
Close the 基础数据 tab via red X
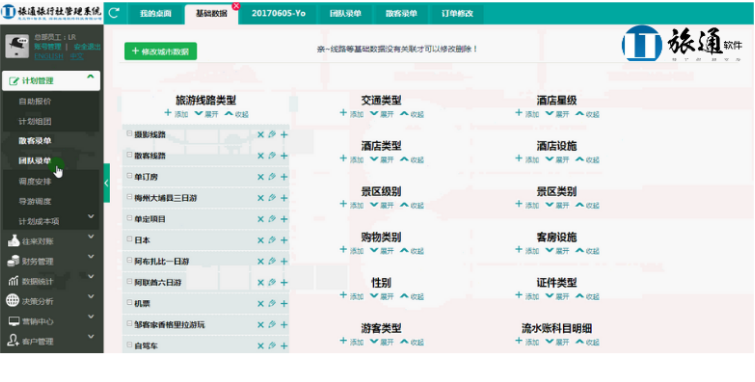tap(236, 6)
